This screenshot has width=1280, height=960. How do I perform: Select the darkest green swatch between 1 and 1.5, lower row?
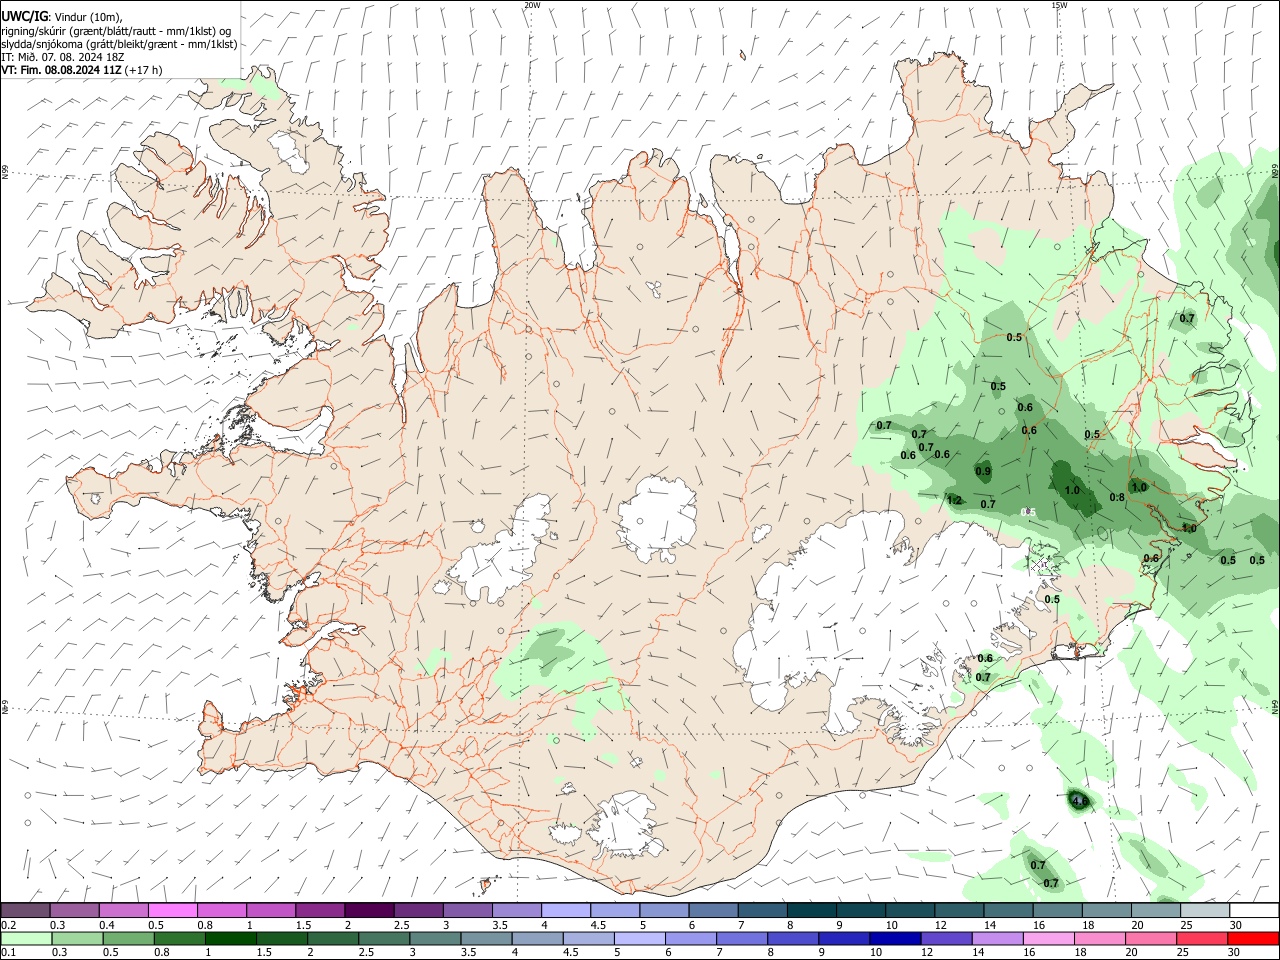pyautogui.click(x=233, y=938)
